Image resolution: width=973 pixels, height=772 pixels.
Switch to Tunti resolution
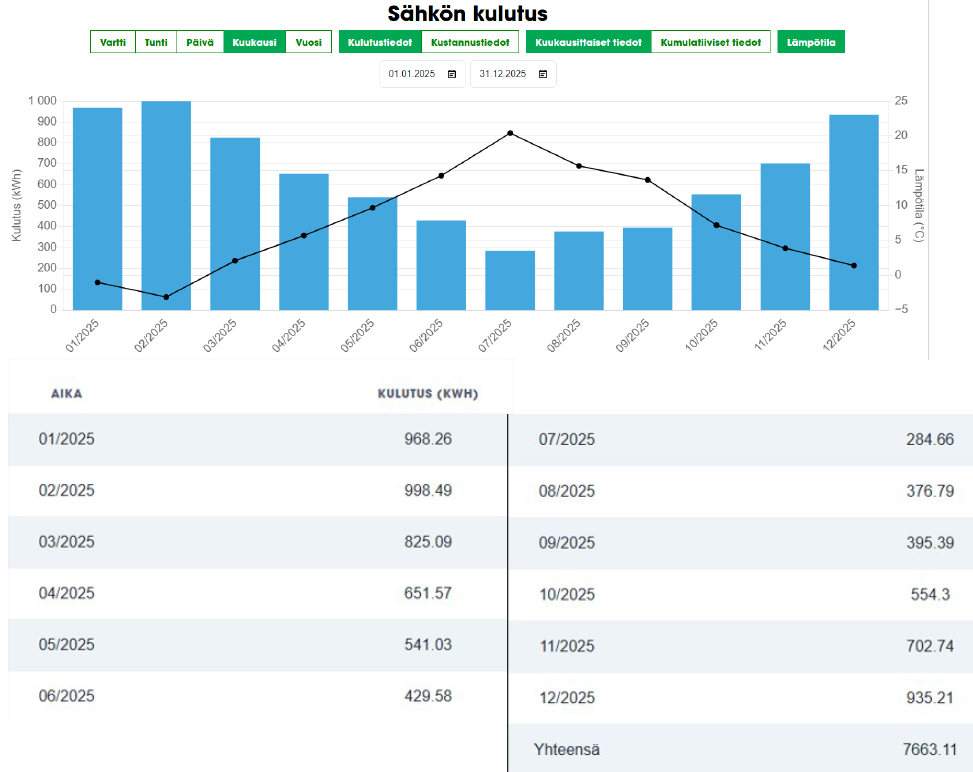tap(156, 42)
